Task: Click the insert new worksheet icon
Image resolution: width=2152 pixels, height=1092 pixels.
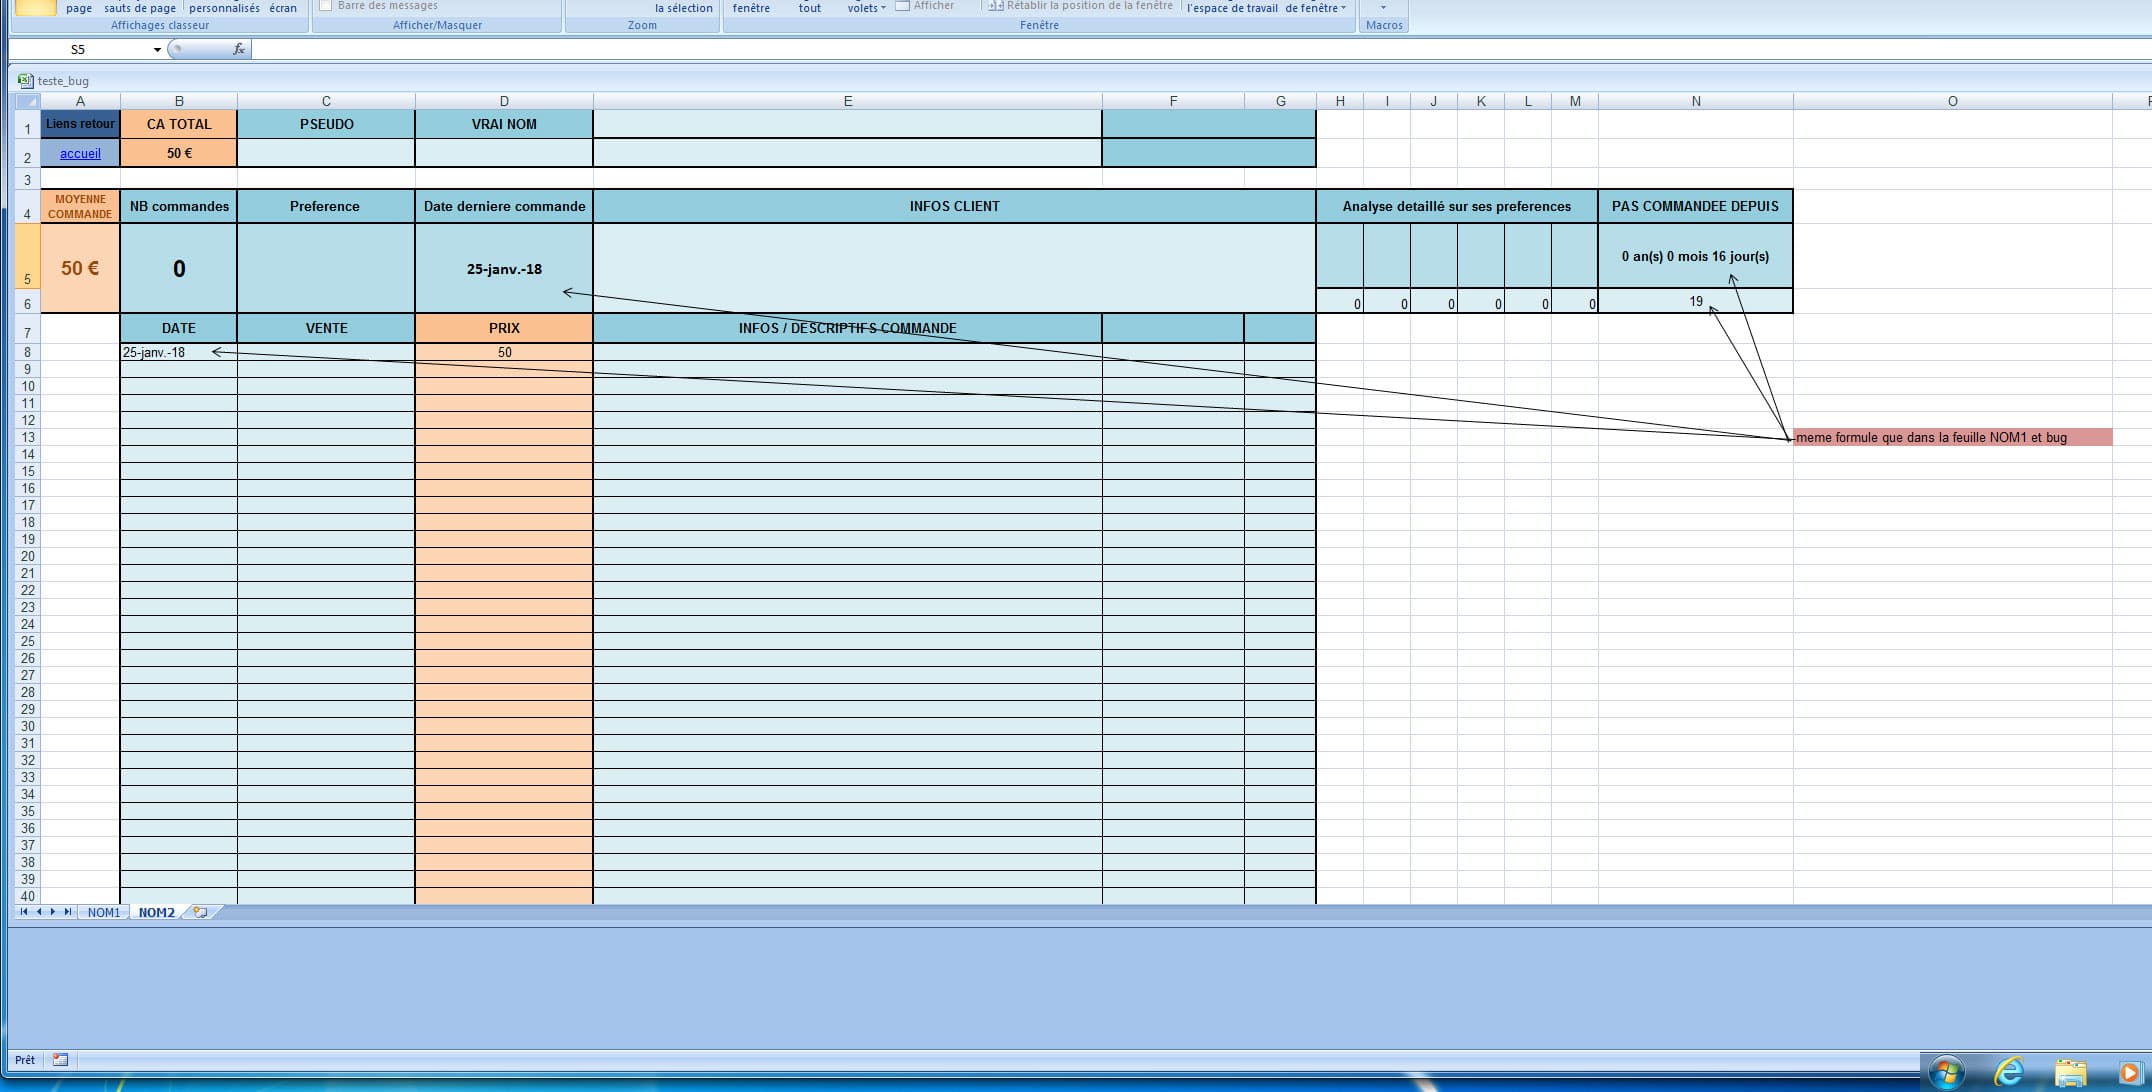Action: 201,912
